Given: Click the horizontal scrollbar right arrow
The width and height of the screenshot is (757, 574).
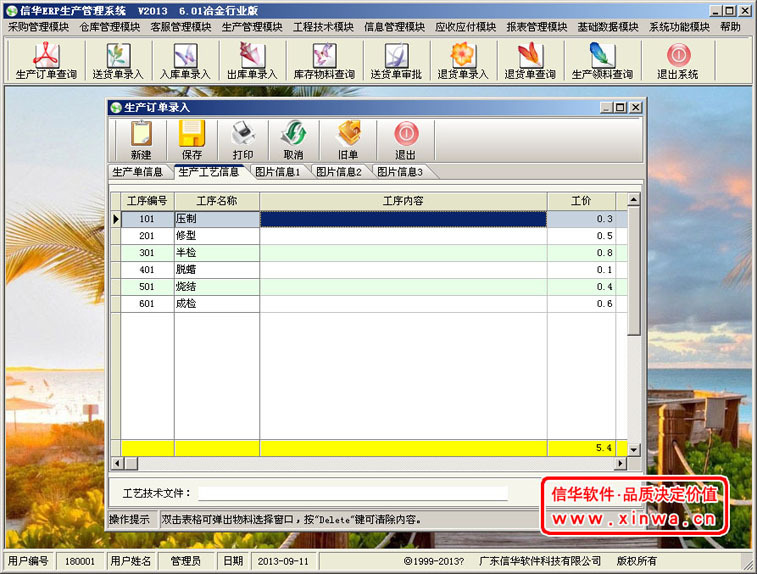Looking at the screenshot, I should click(620, 464).
